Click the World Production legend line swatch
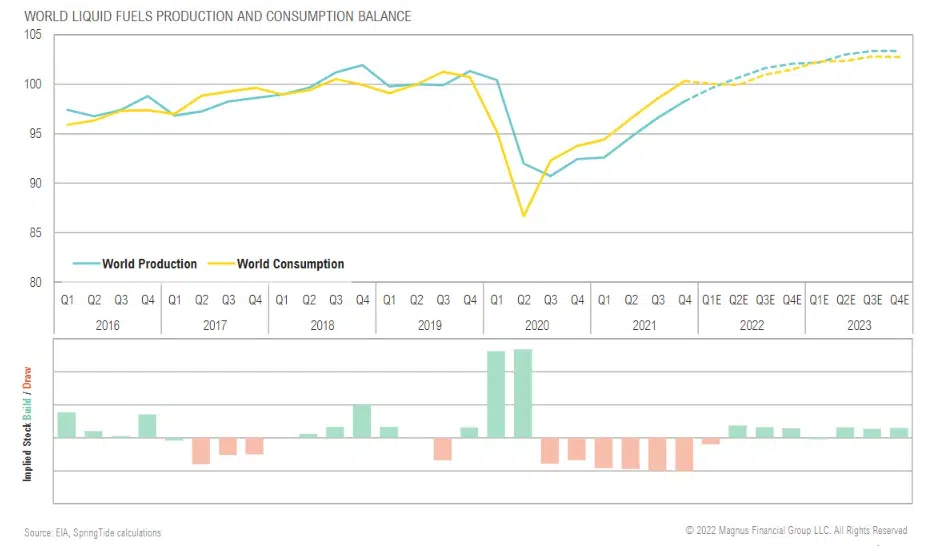926x546 pixels. [x=85, y=264]
